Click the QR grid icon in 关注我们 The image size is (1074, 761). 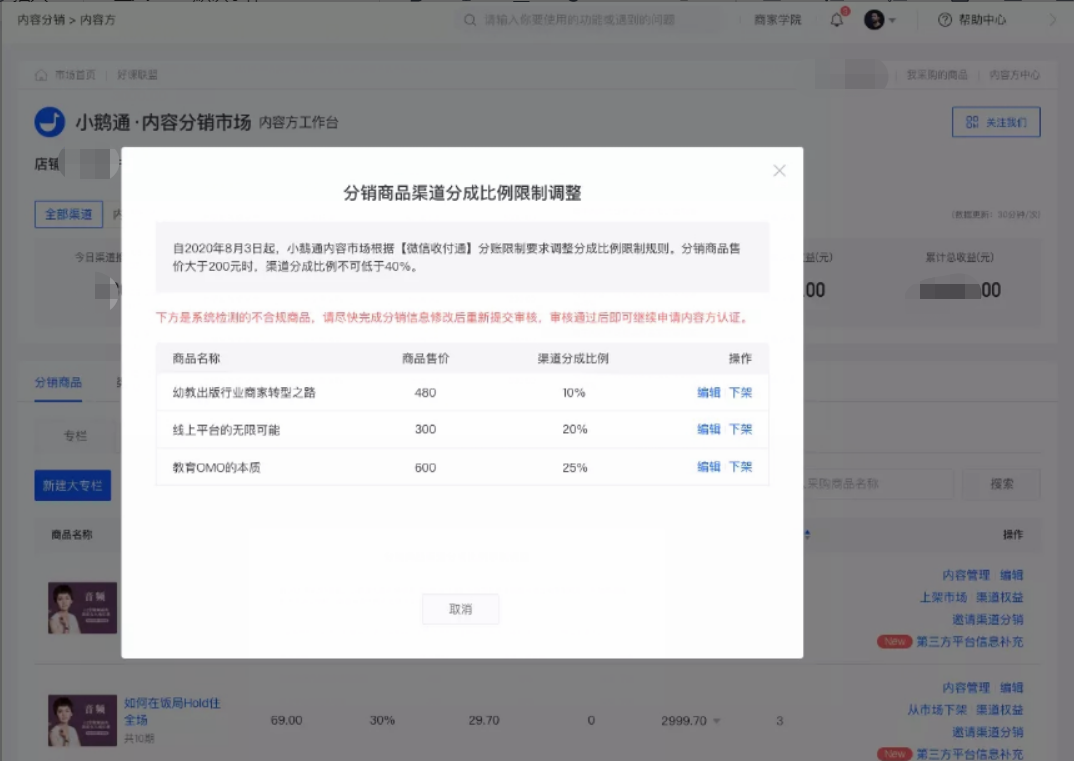972,122
